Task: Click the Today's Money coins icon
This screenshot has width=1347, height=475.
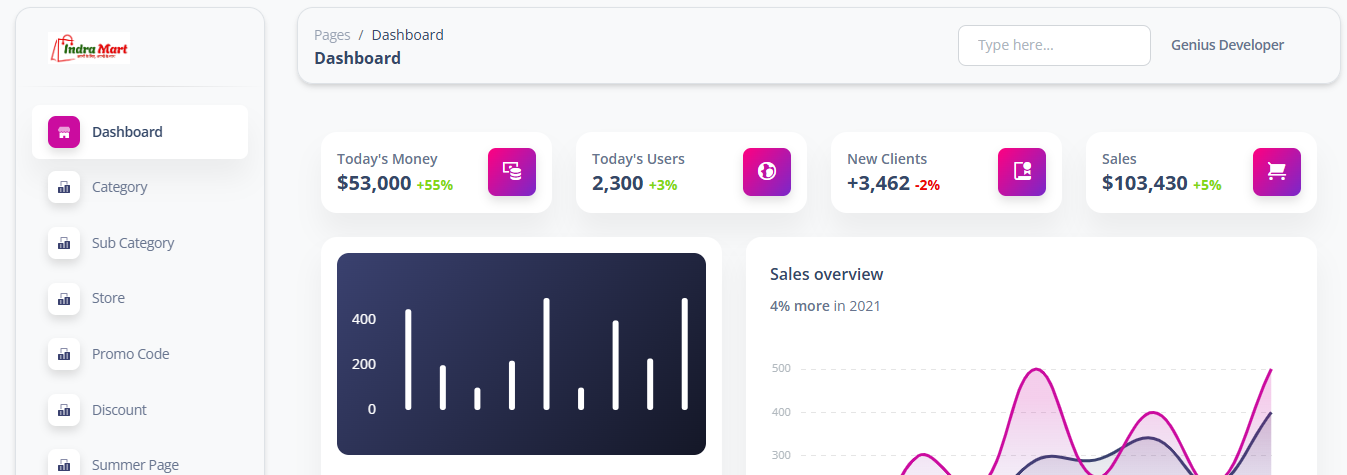Action: tap(512, 172)
